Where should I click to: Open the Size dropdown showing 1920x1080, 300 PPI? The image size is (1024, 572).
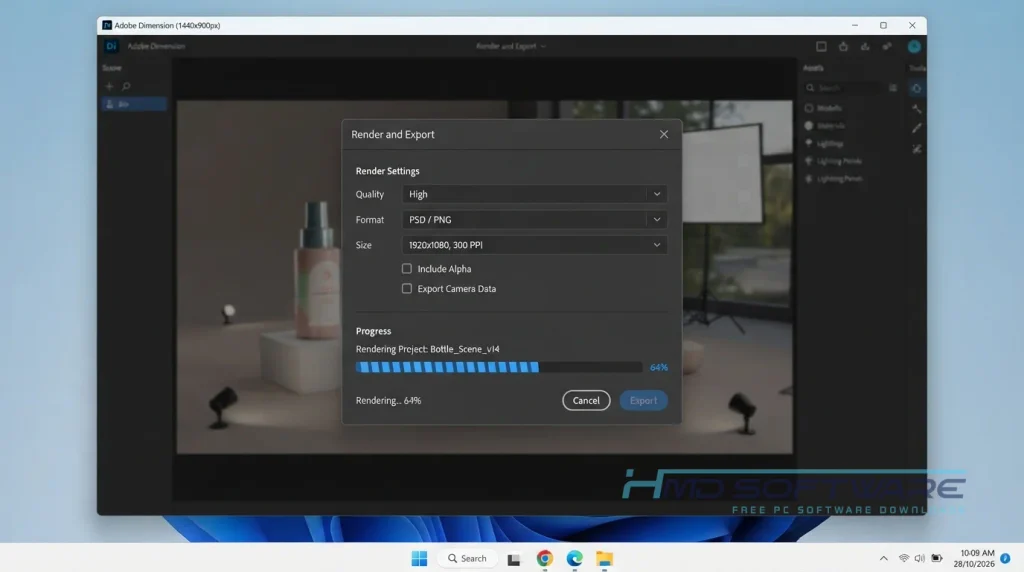click(534, 245)
